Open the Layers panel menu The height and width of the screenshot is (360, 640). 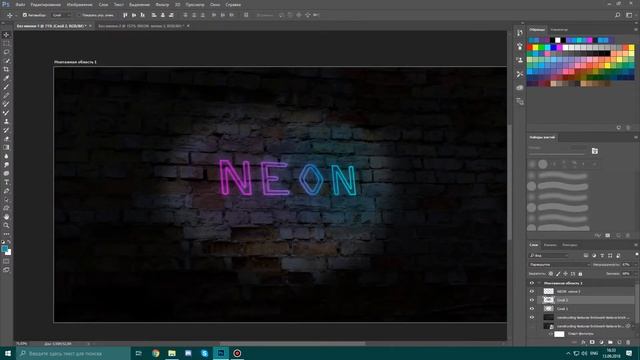point(636,245)
